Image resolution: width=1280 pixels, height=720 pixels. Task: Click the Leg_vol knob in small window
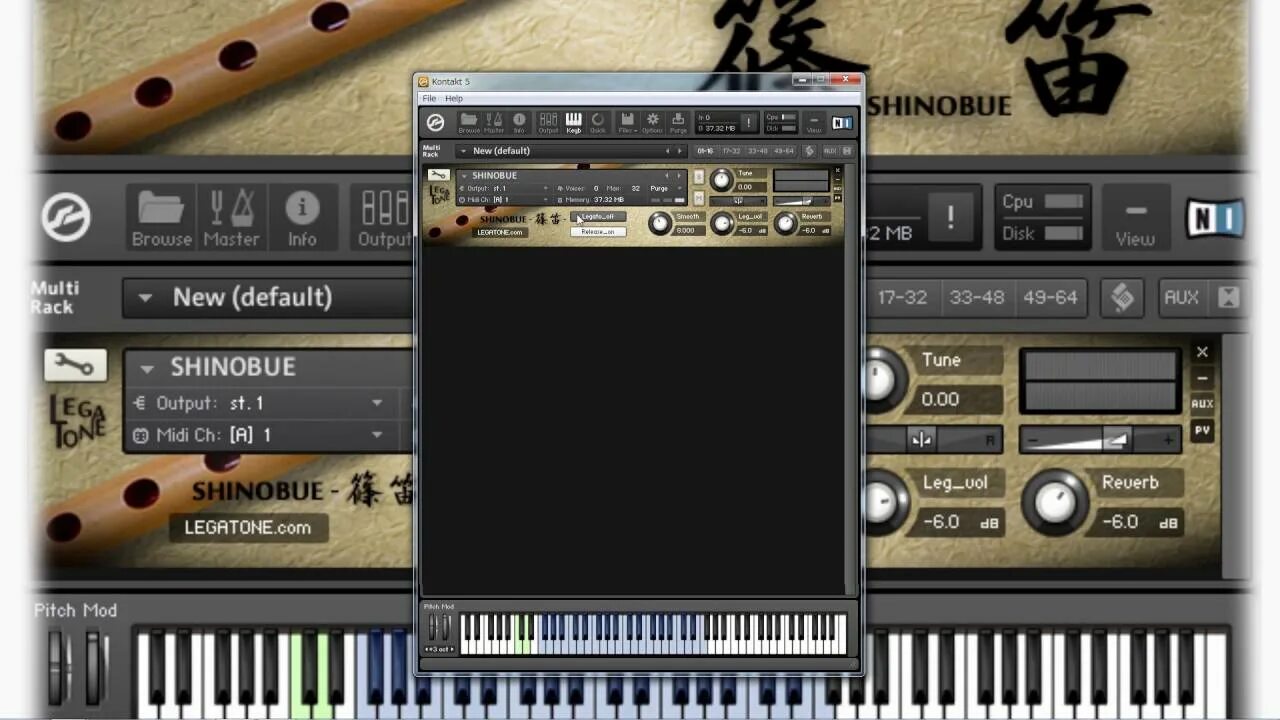pos(722,224)
